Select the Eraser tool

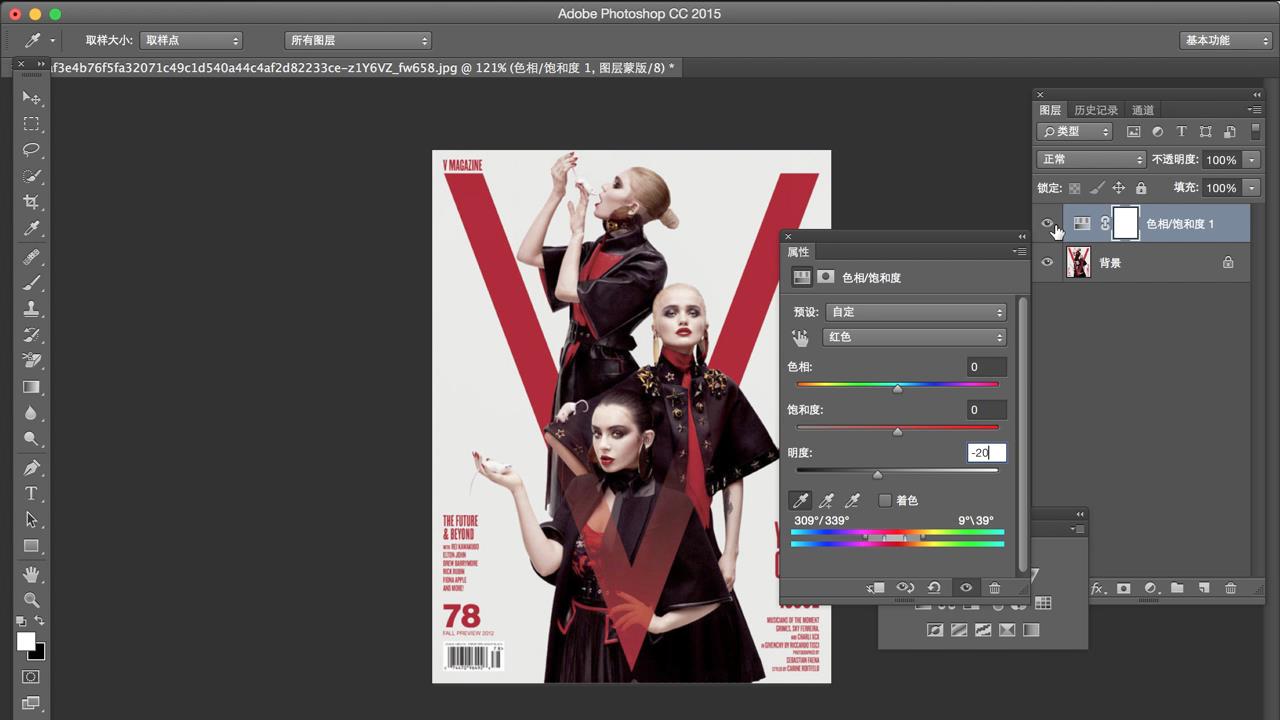coord(31,361)
